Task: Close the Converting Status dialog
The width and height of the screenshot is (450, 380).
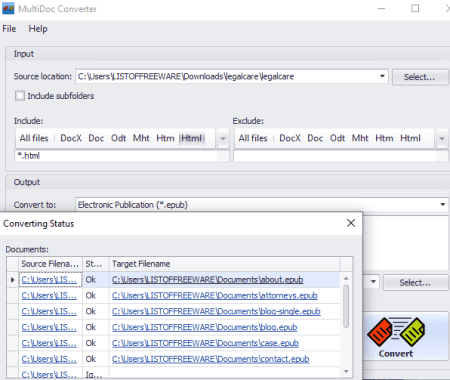Action: [x=351, y=223]
